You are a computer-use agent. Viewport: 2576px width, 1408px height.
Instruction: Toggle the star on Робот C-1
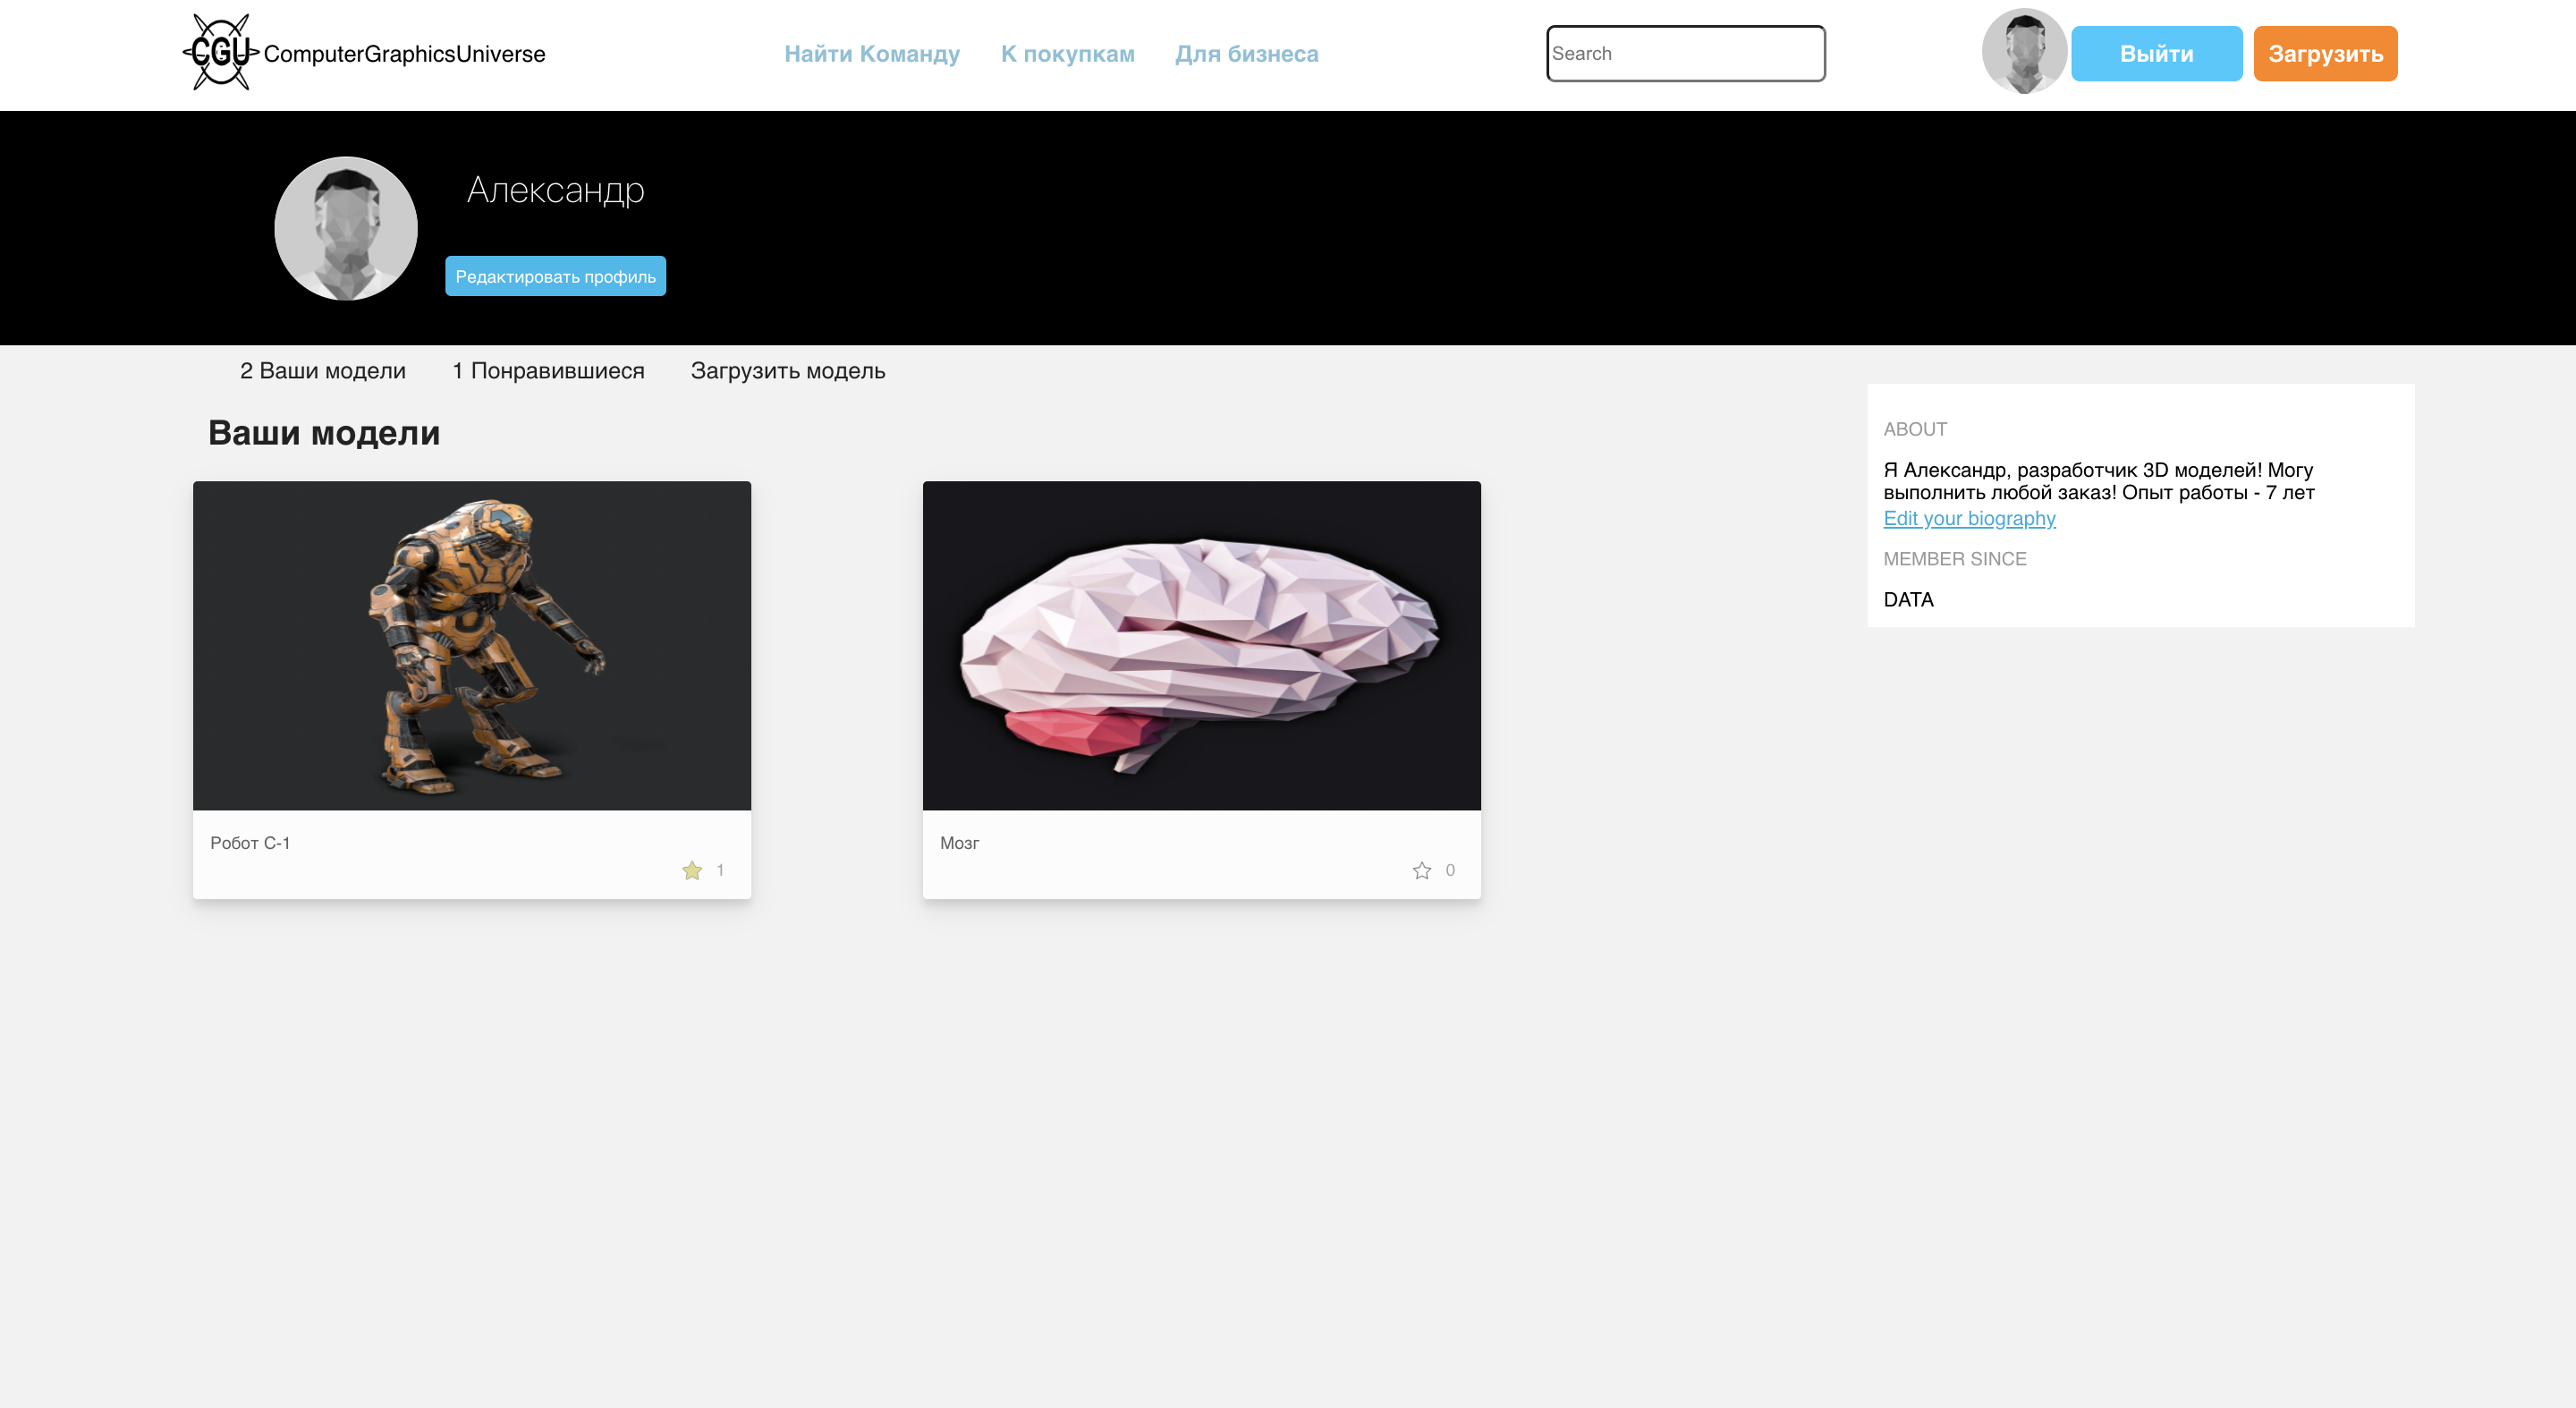(x=692, y=870)
